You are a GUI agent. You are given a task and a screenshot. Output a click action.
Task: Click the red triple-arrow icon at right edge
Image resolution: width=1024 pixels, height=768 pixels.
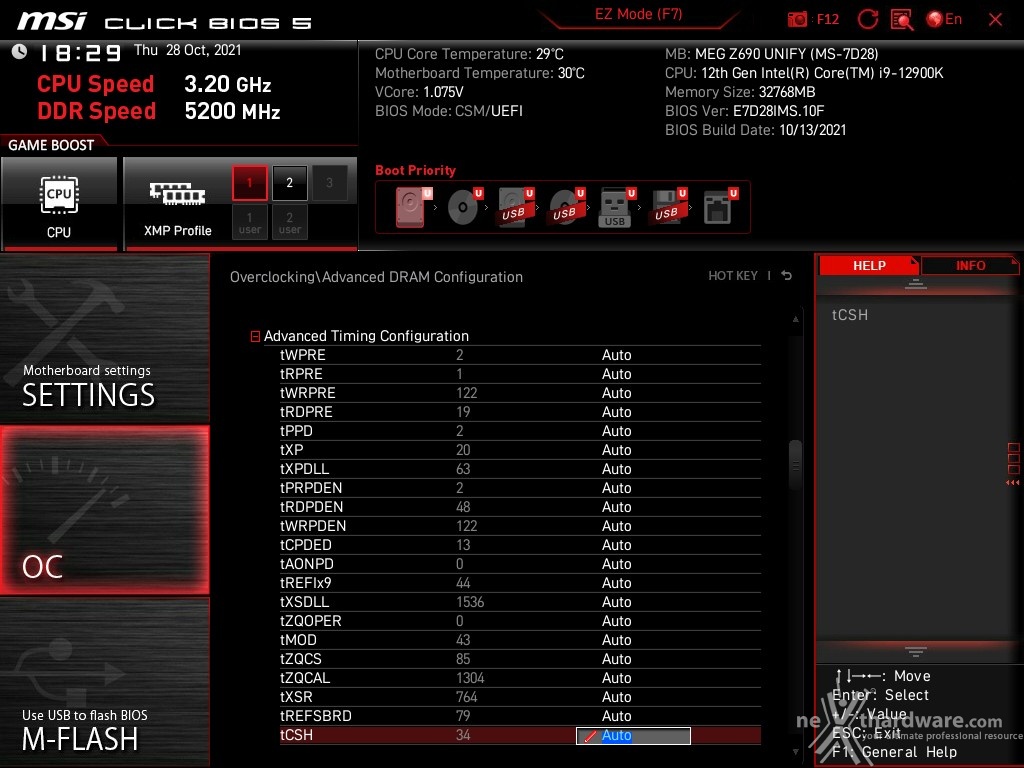click(1012, 483)
